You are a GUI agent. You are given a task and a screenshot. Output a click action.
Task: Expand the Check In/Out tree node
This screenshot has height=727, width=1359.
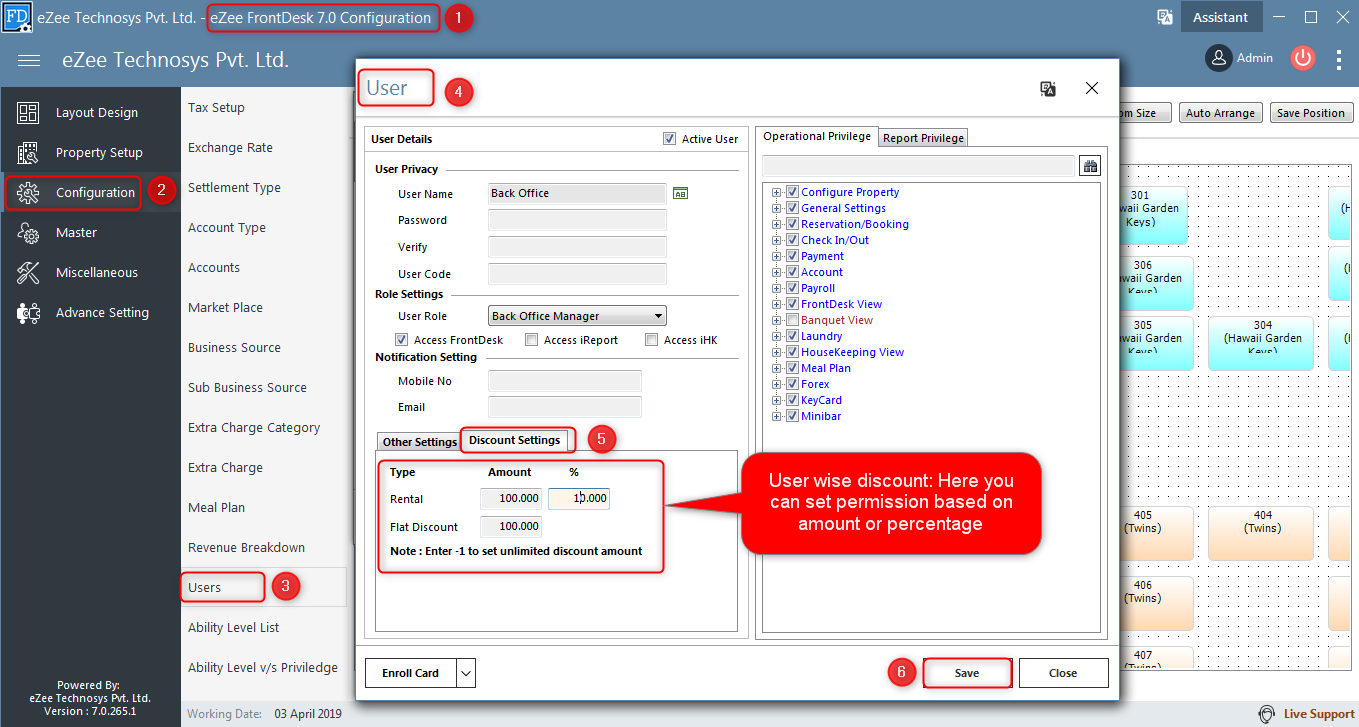pos(776,240)
